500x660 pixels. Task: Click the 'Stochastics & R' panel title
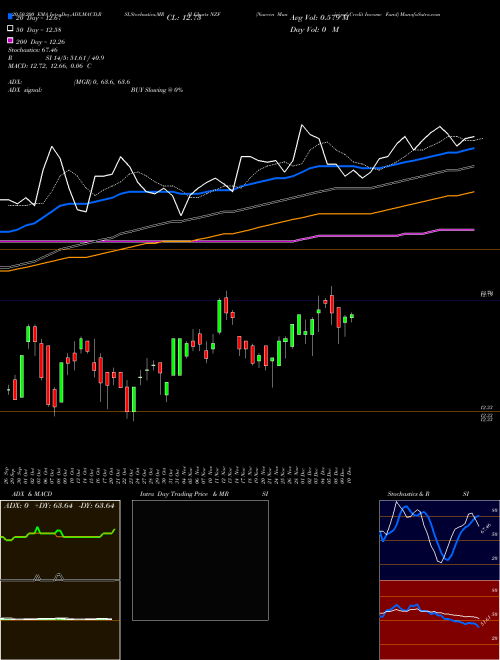tap(408, 494)
